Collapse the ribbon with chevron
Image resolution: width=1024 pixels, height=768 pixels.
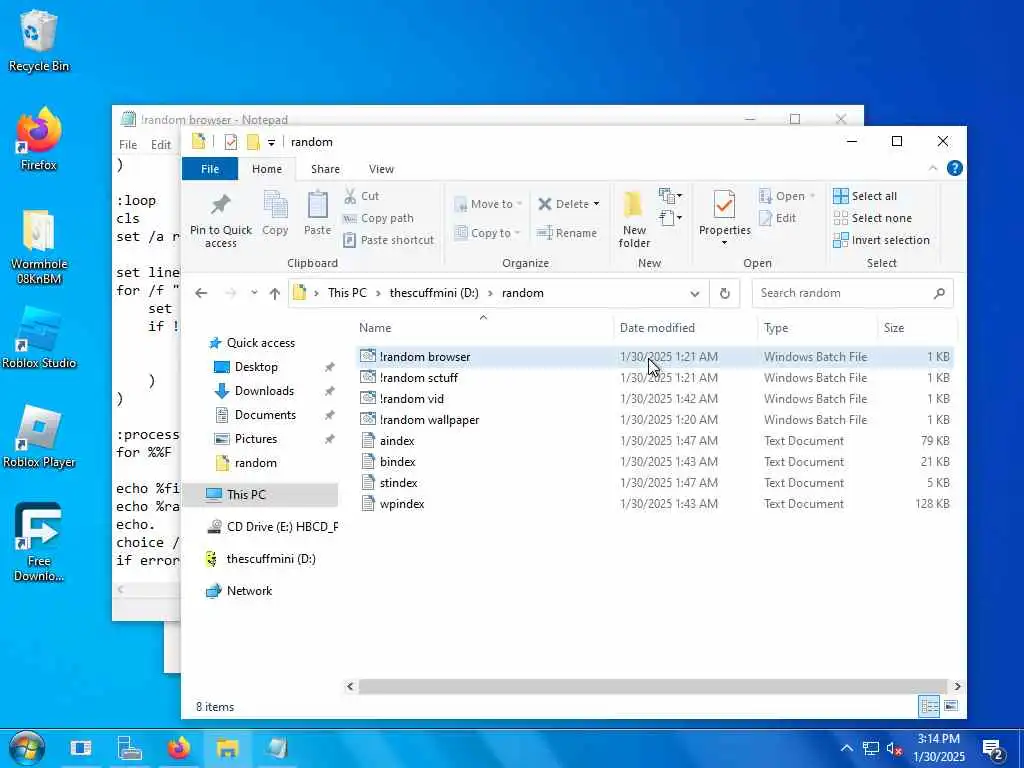point(933,168)
